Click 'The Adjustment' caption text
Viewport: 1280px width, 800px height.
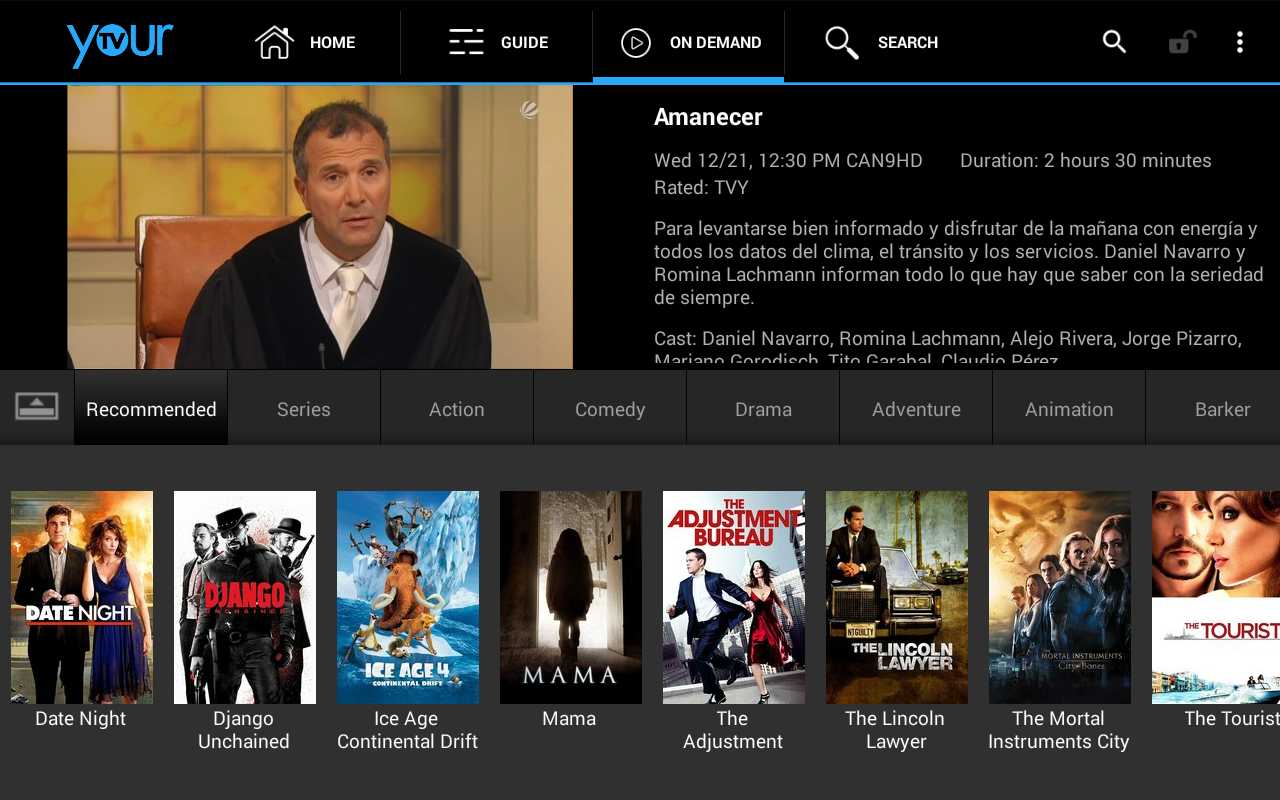pyautogui.click(x=733, y=730)
